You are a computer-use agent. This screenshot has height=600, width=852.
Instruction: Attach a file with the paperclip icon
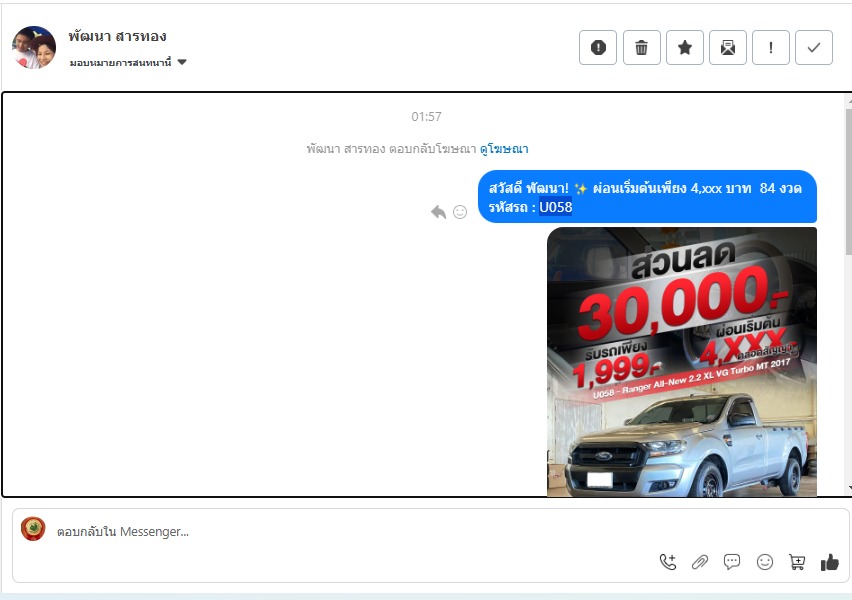pyautogui.click(x=700, y=562)
